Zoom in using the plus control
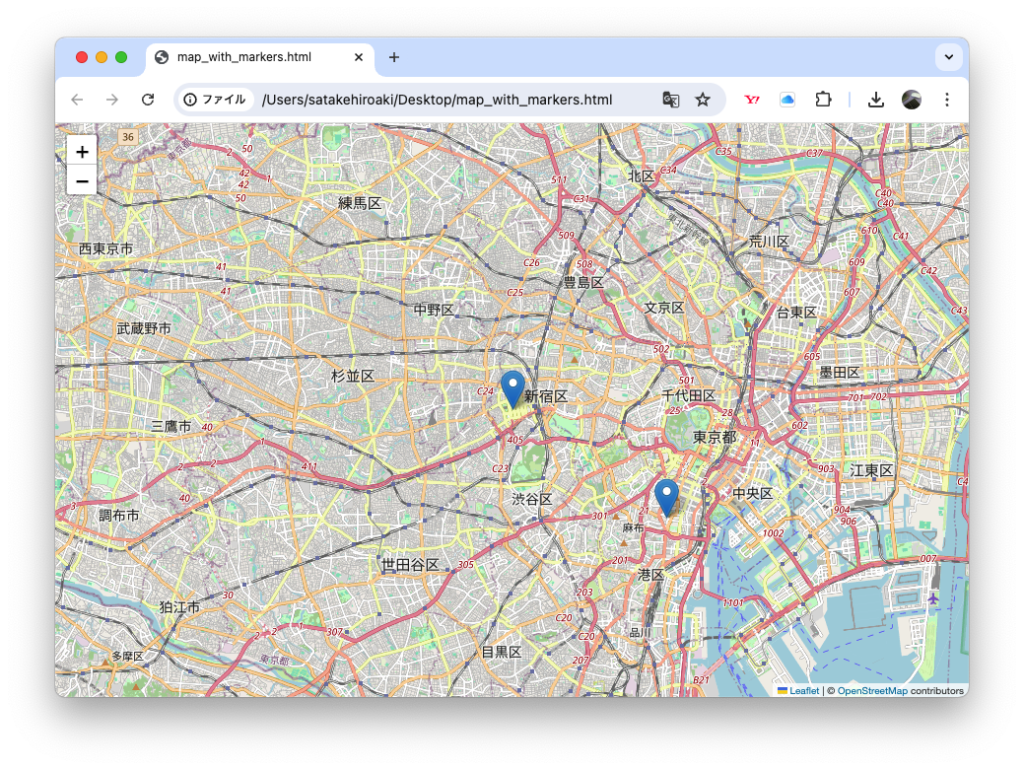Viewport: 1024px width, 770px height. click(x=81, y=151)
